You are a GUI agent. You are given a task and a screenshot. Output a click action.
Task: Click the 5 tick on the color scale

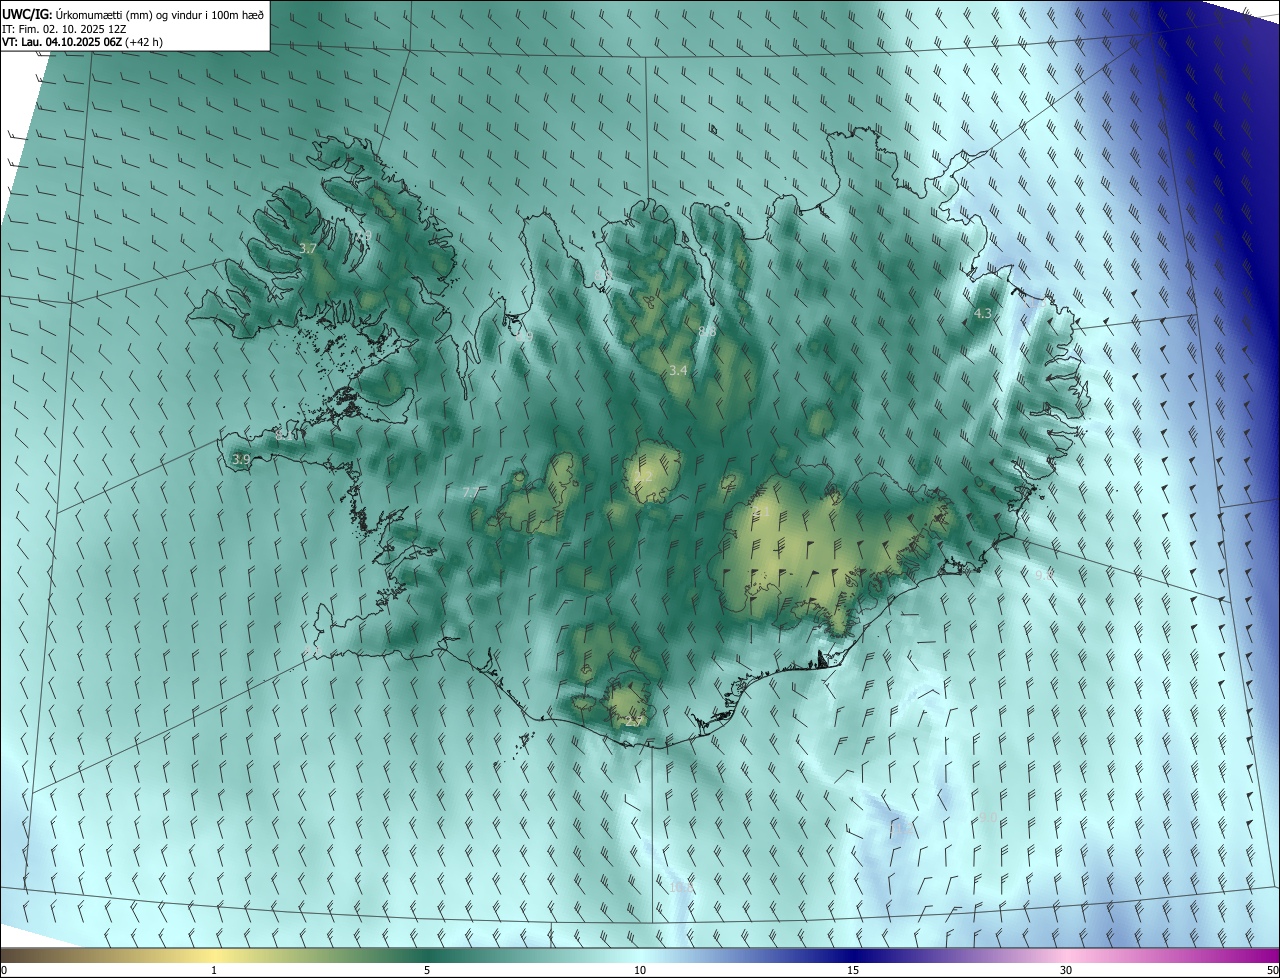427,970
